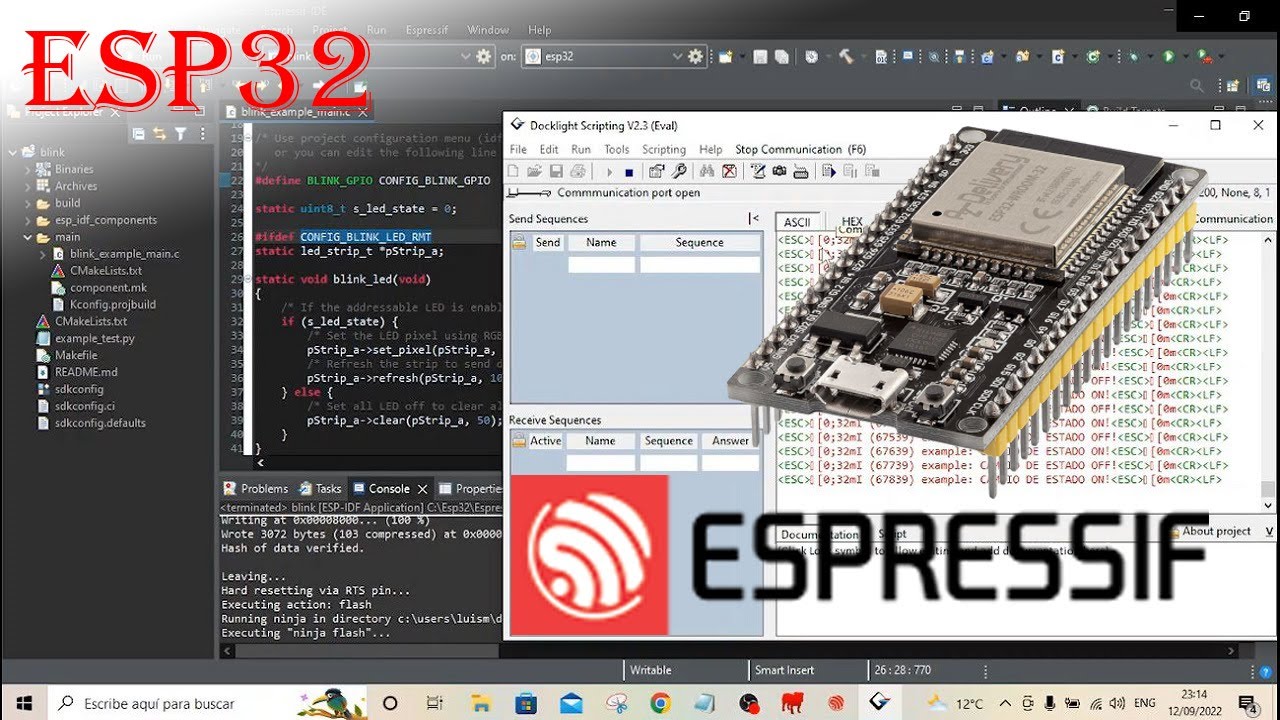Select HEX tab in Docklight
This screenshot has height=720, width=1280.
pos(852,222)
